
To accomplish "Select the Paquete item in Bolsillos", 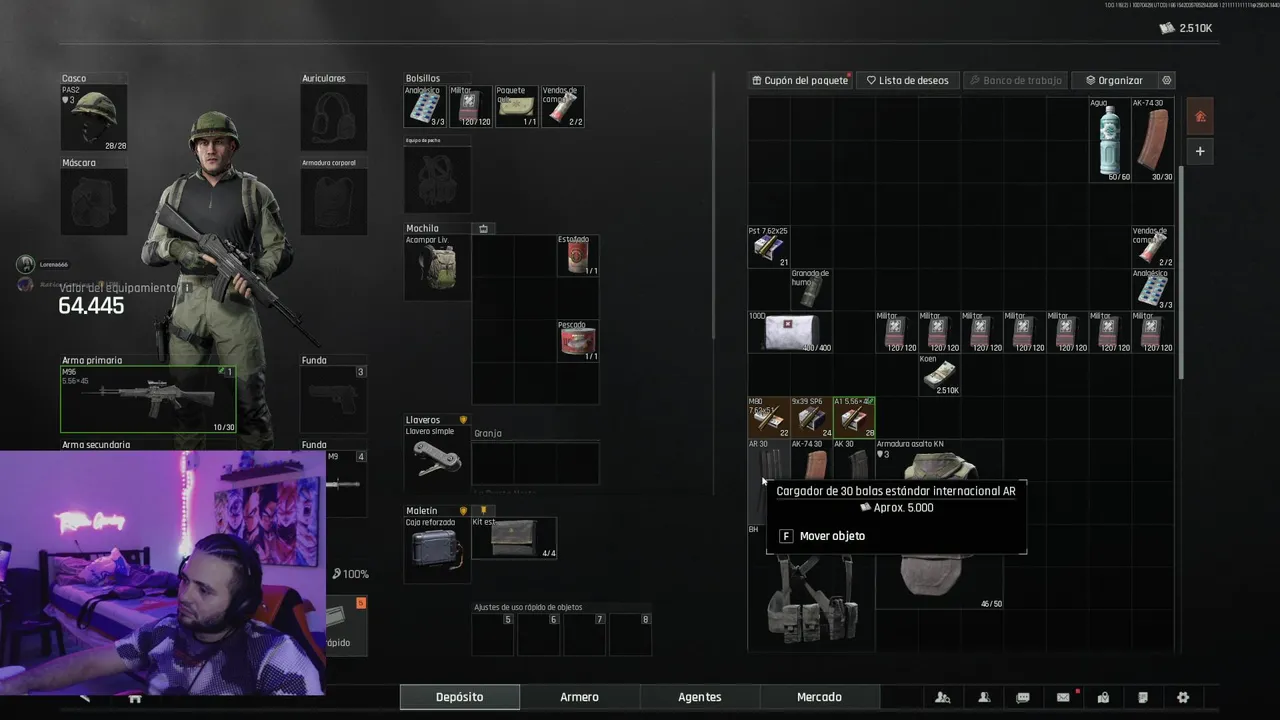I will tap(517, 107).
